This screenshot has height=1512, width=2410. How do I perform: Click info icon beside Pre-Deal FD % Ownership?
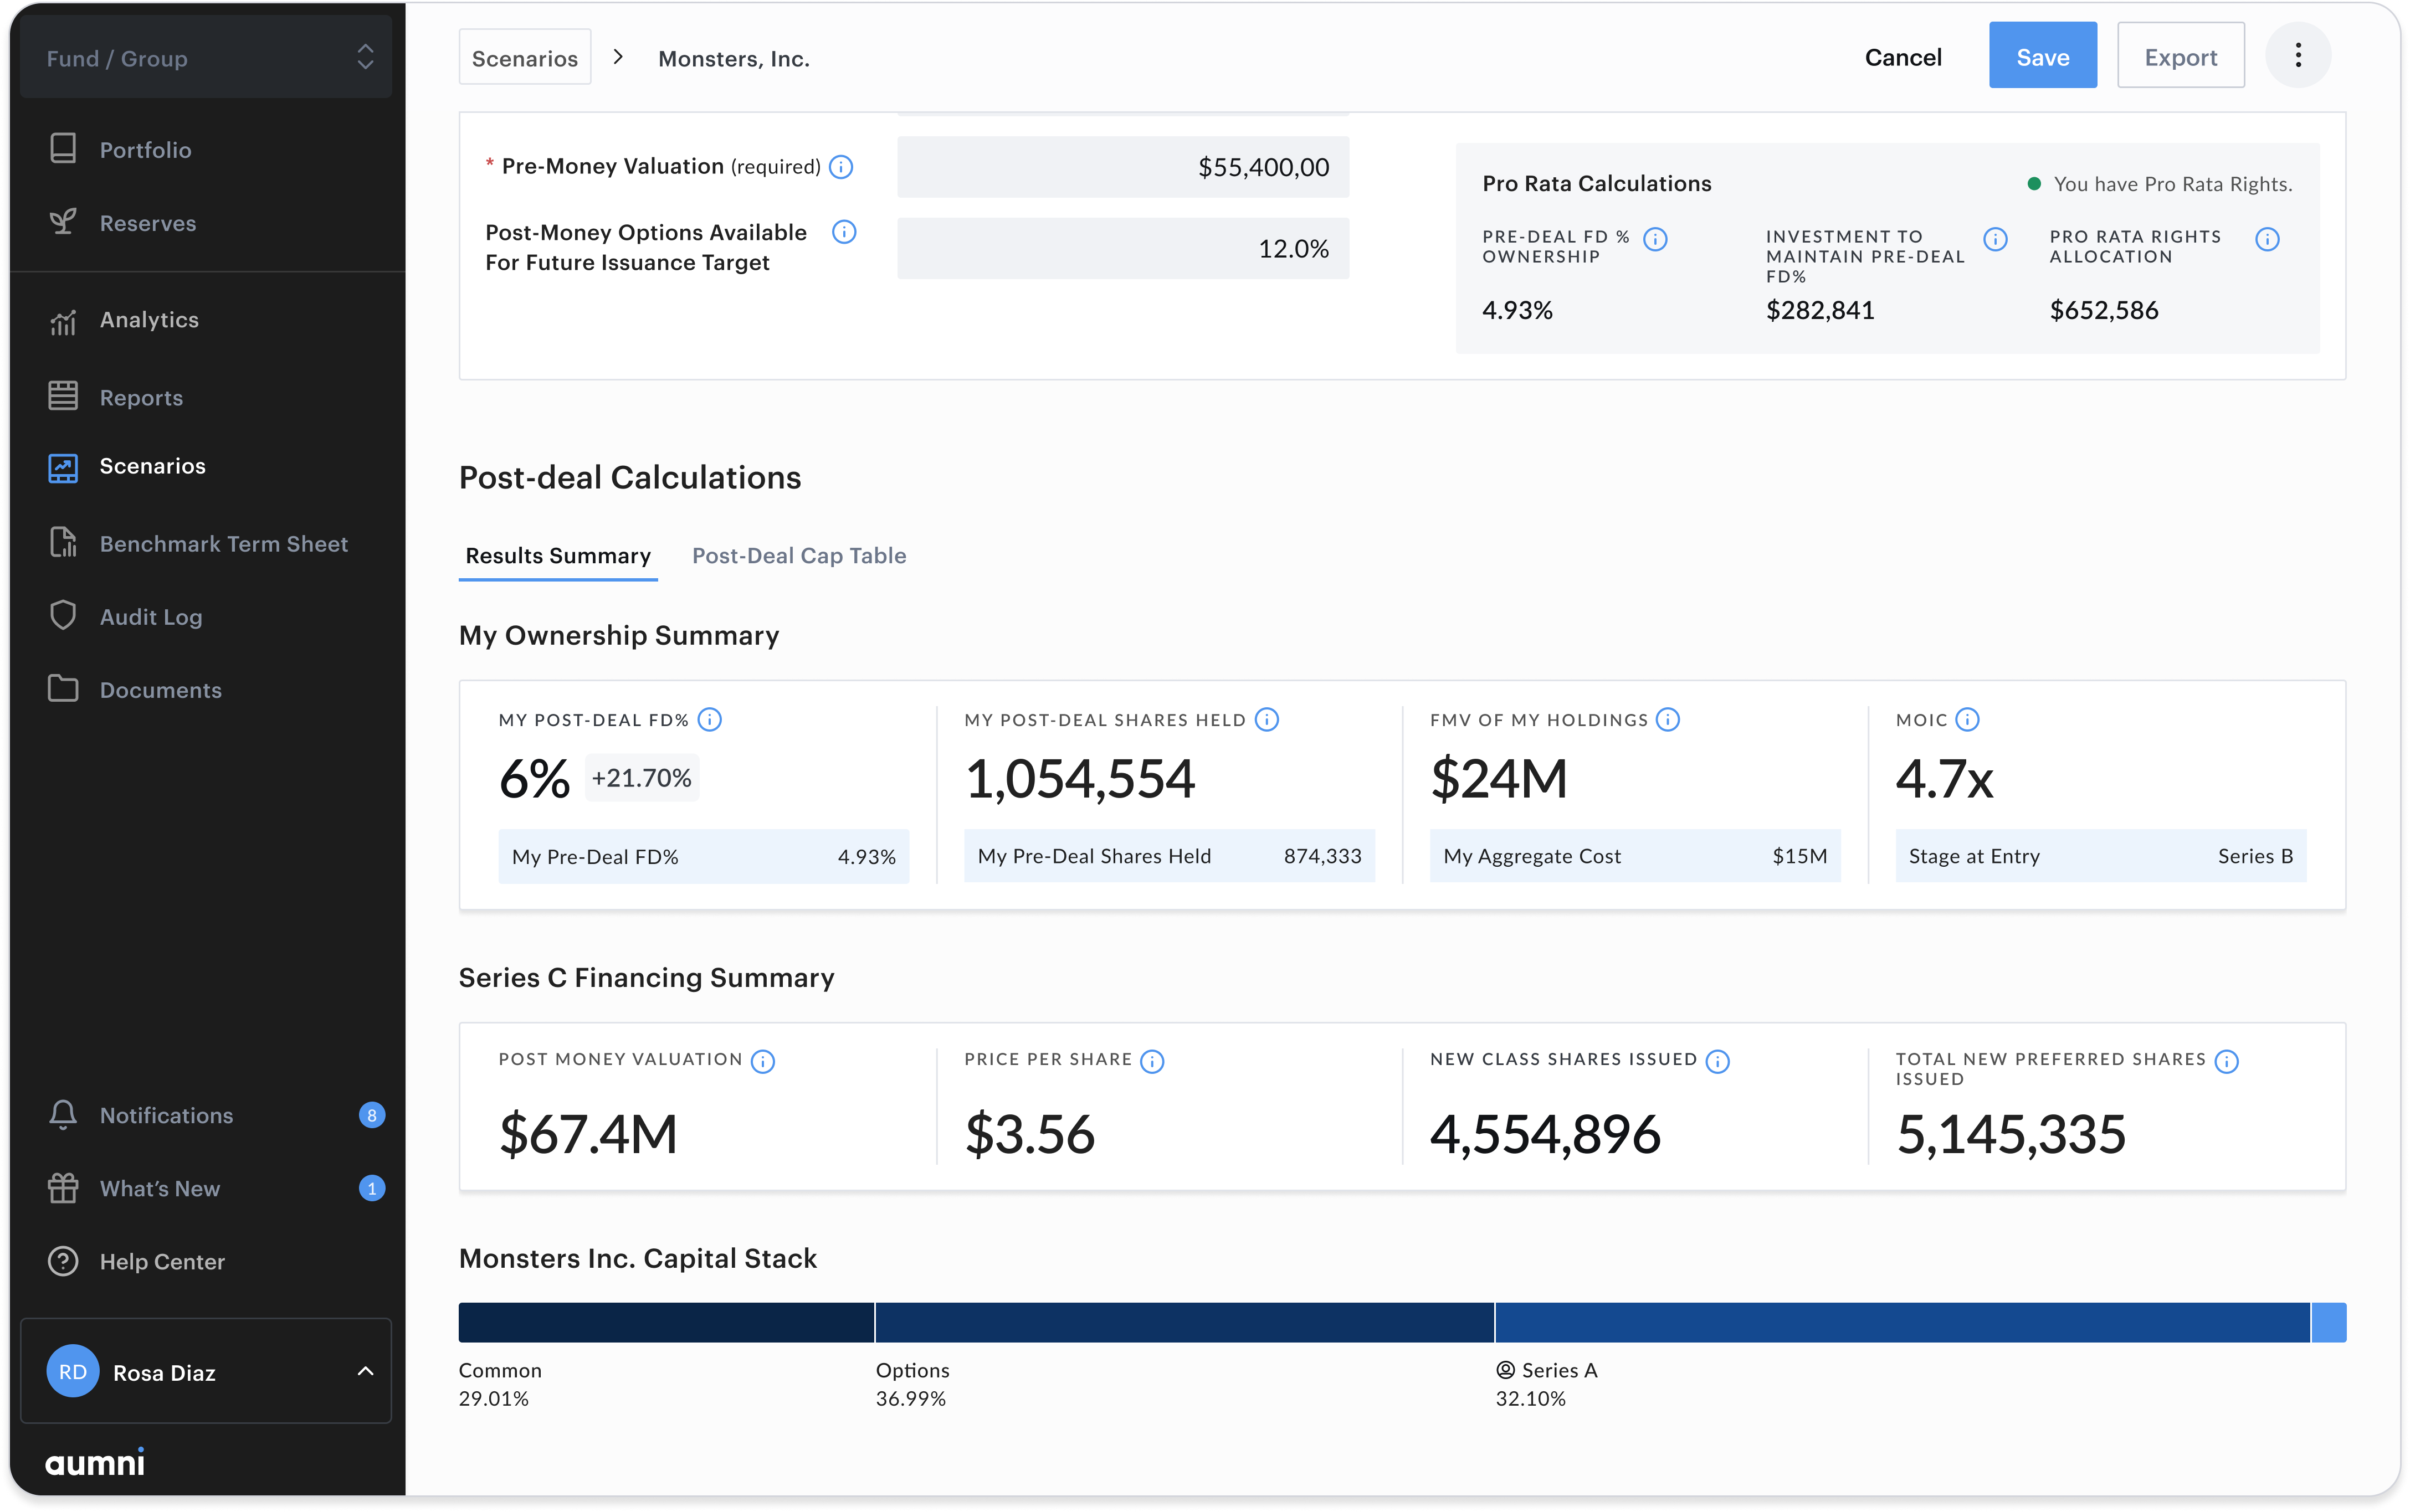[x=1655, y=239]
